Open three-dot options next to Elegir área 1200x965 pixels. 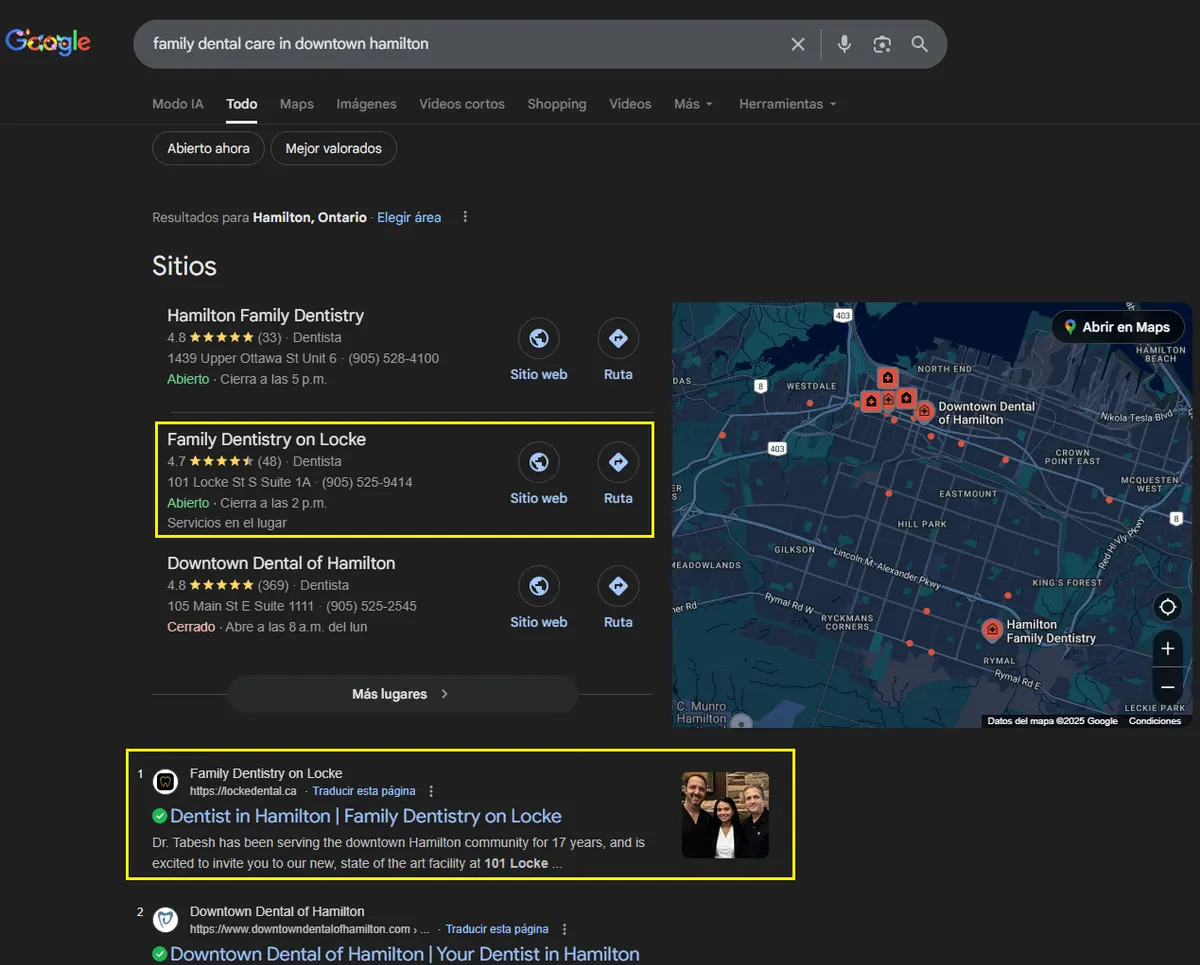pyautogui.click(x=465, y=217)
